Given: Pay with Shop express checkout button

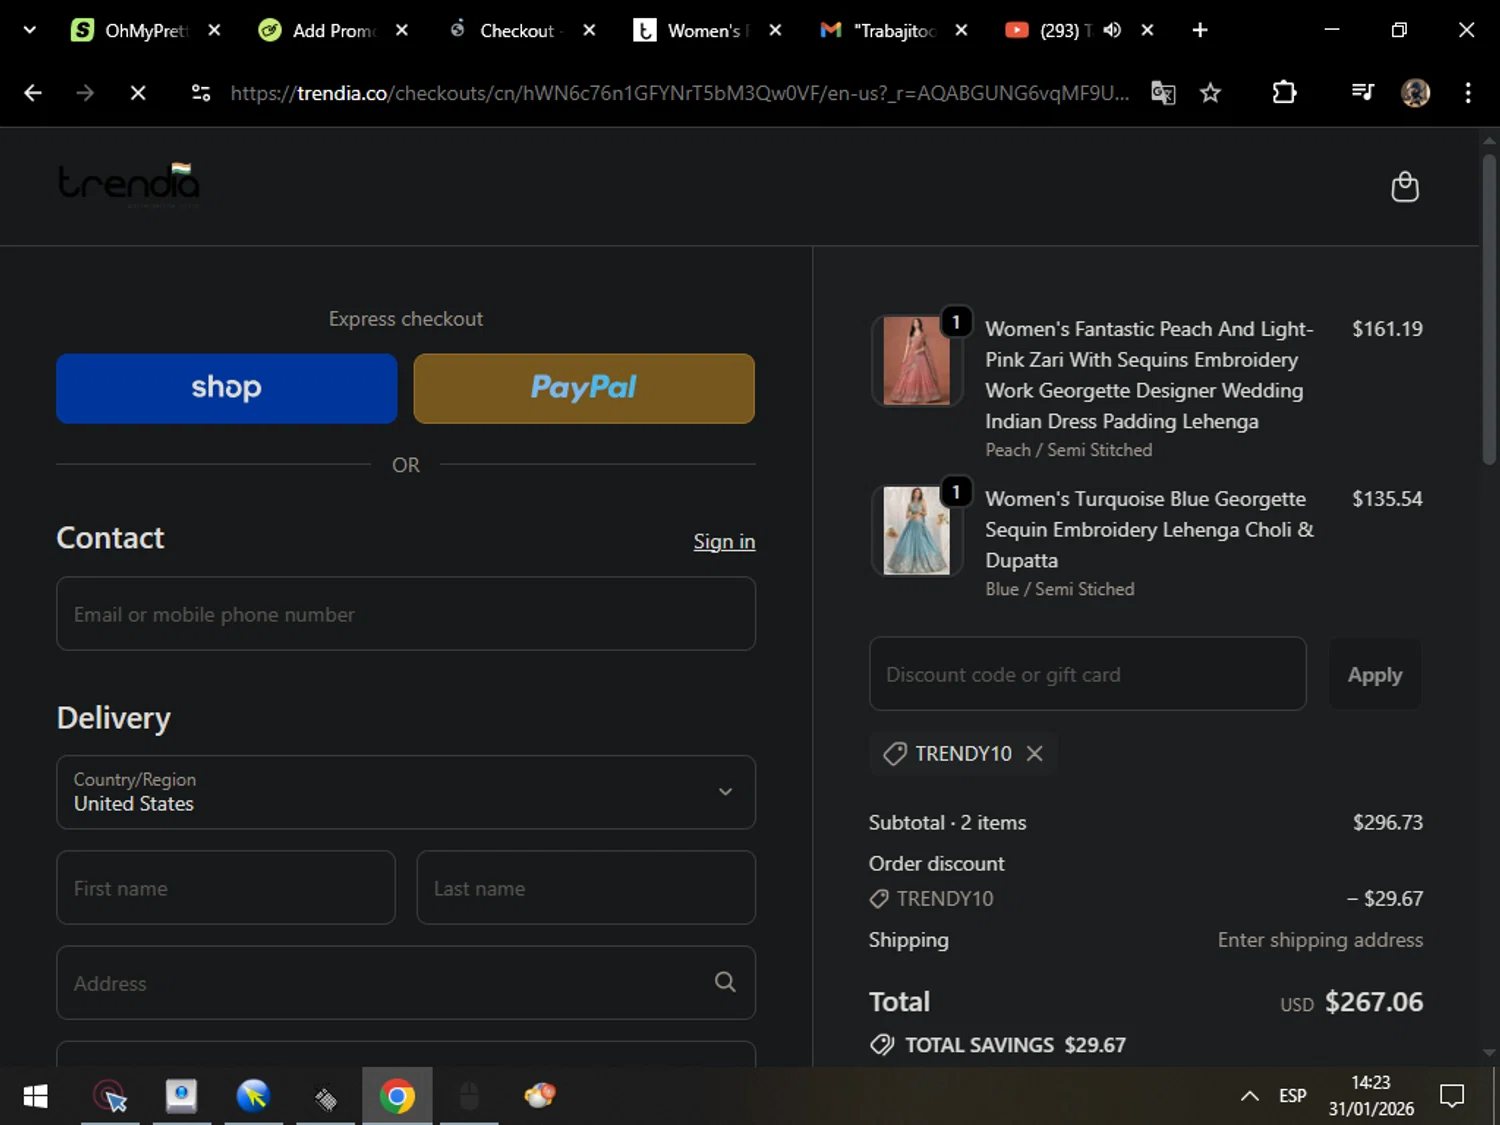Looking at the screenshot, I should click(x=227, y=388).
